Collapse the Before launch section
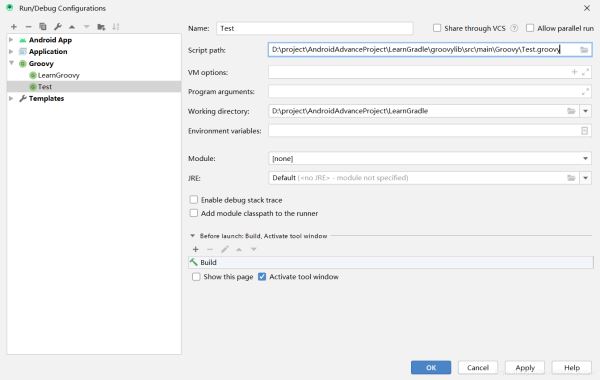 [192, 236]
